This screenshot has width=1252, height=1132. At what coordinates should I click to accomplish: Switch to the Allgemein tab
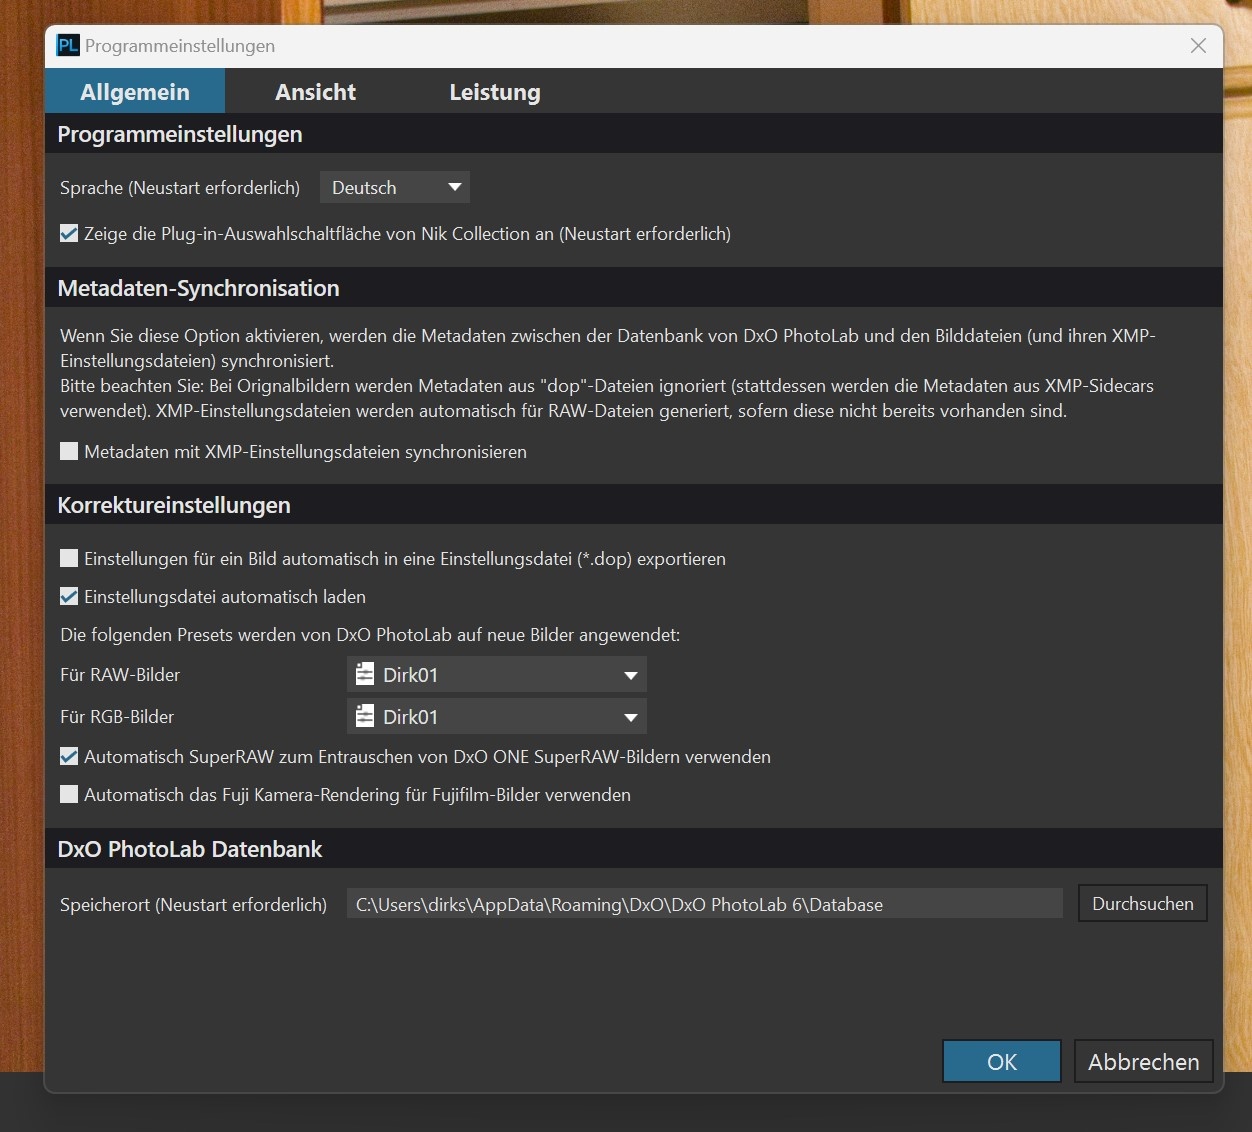tap(135, 92)
